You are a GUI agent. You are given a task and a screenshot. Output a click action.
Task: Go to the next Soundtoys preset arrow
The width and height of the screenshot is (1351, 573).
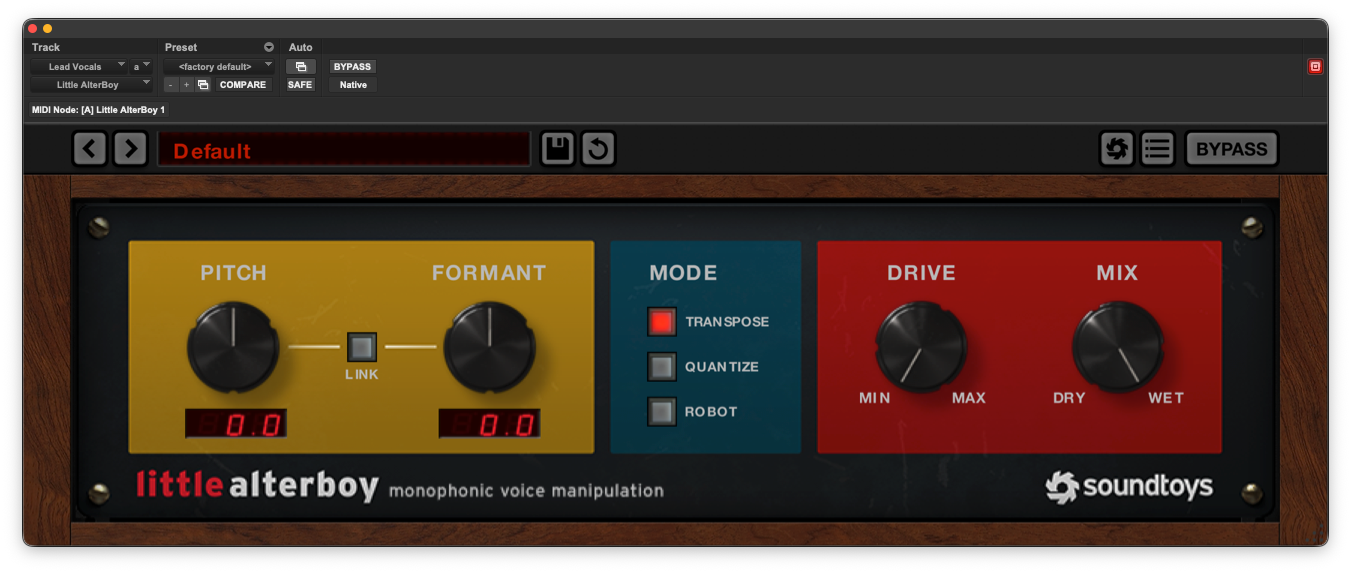tap(131, 149)
